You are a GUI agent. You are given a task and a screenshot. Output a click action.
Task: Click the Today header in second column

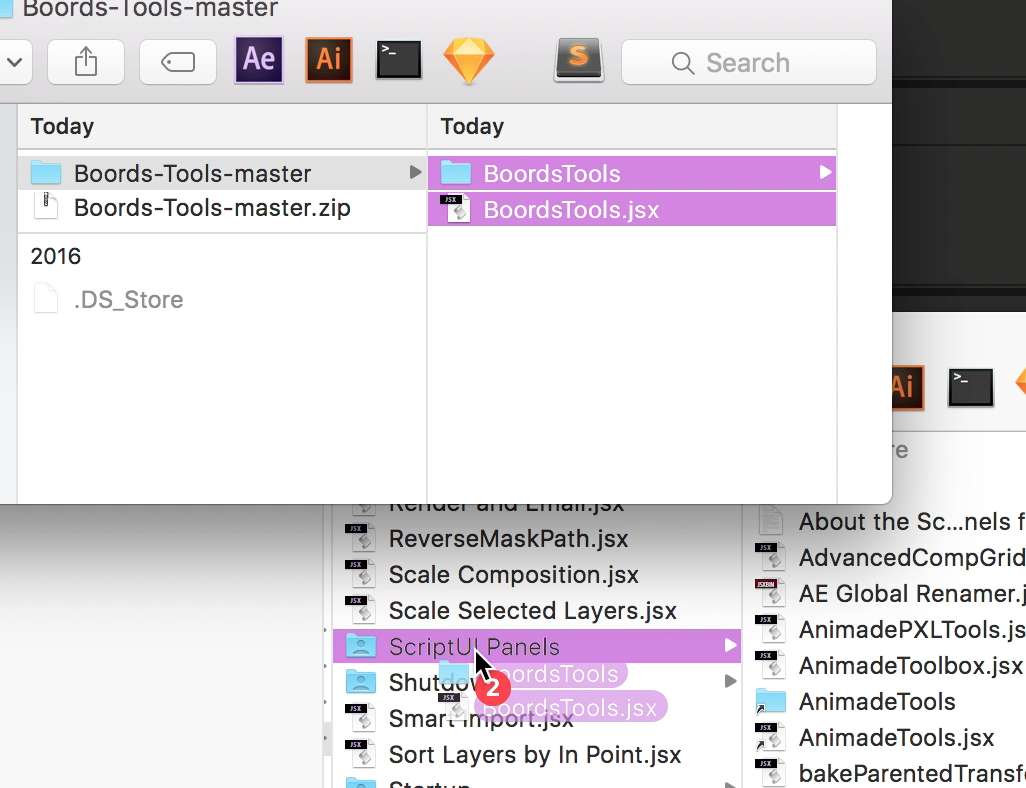(x=472, y=126)
